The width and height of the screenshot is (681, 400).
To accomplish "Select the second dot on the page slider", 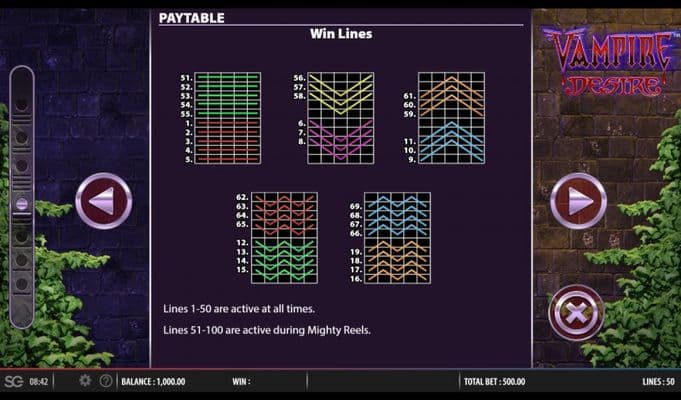I will click(x=21, y=105).
